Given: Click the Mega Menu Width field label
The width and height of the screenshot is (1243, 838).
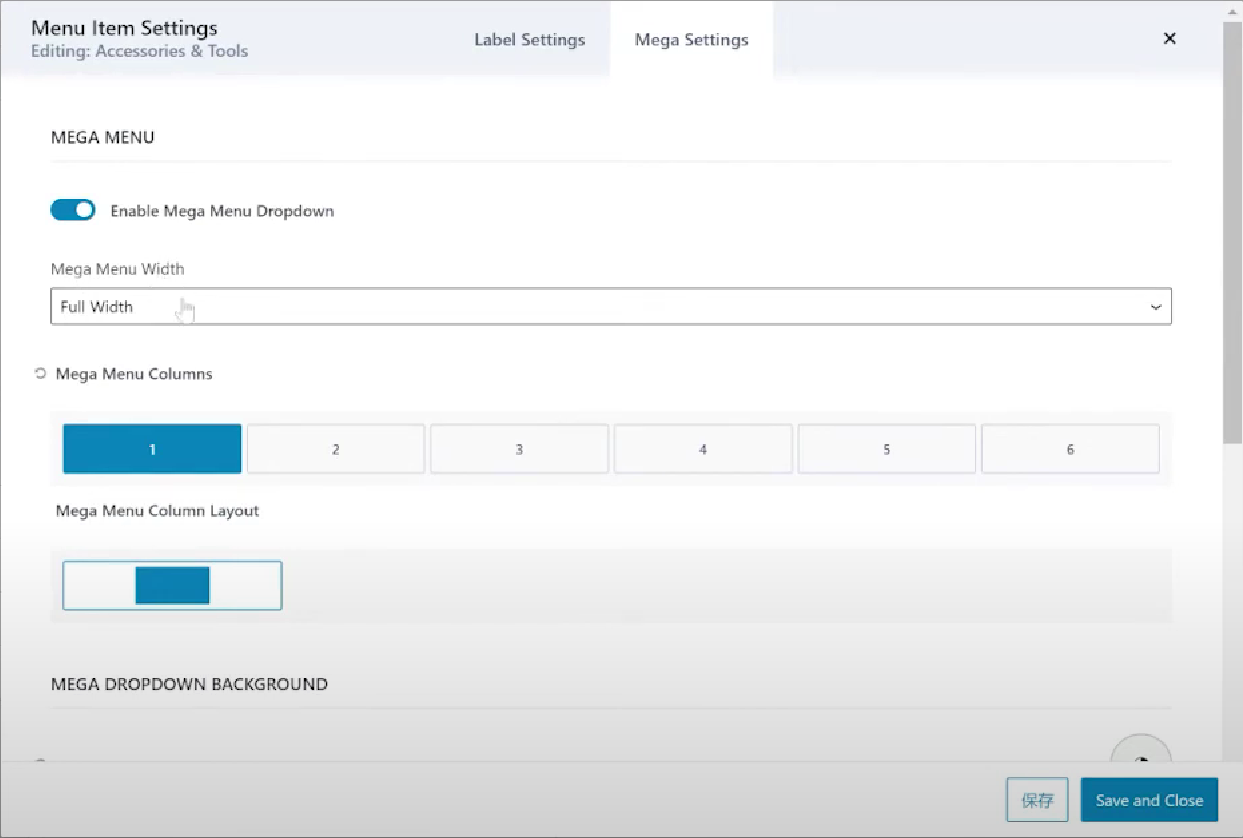Looking at the screenshot, I should click(117, 269).
